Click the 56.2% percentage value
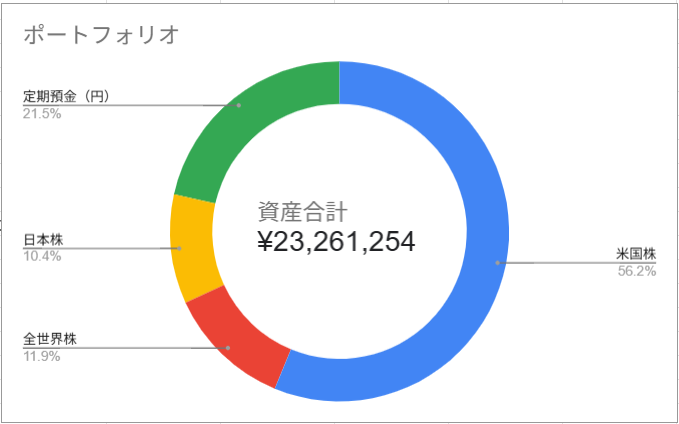679x424 pixels. (x=636, y=271)
